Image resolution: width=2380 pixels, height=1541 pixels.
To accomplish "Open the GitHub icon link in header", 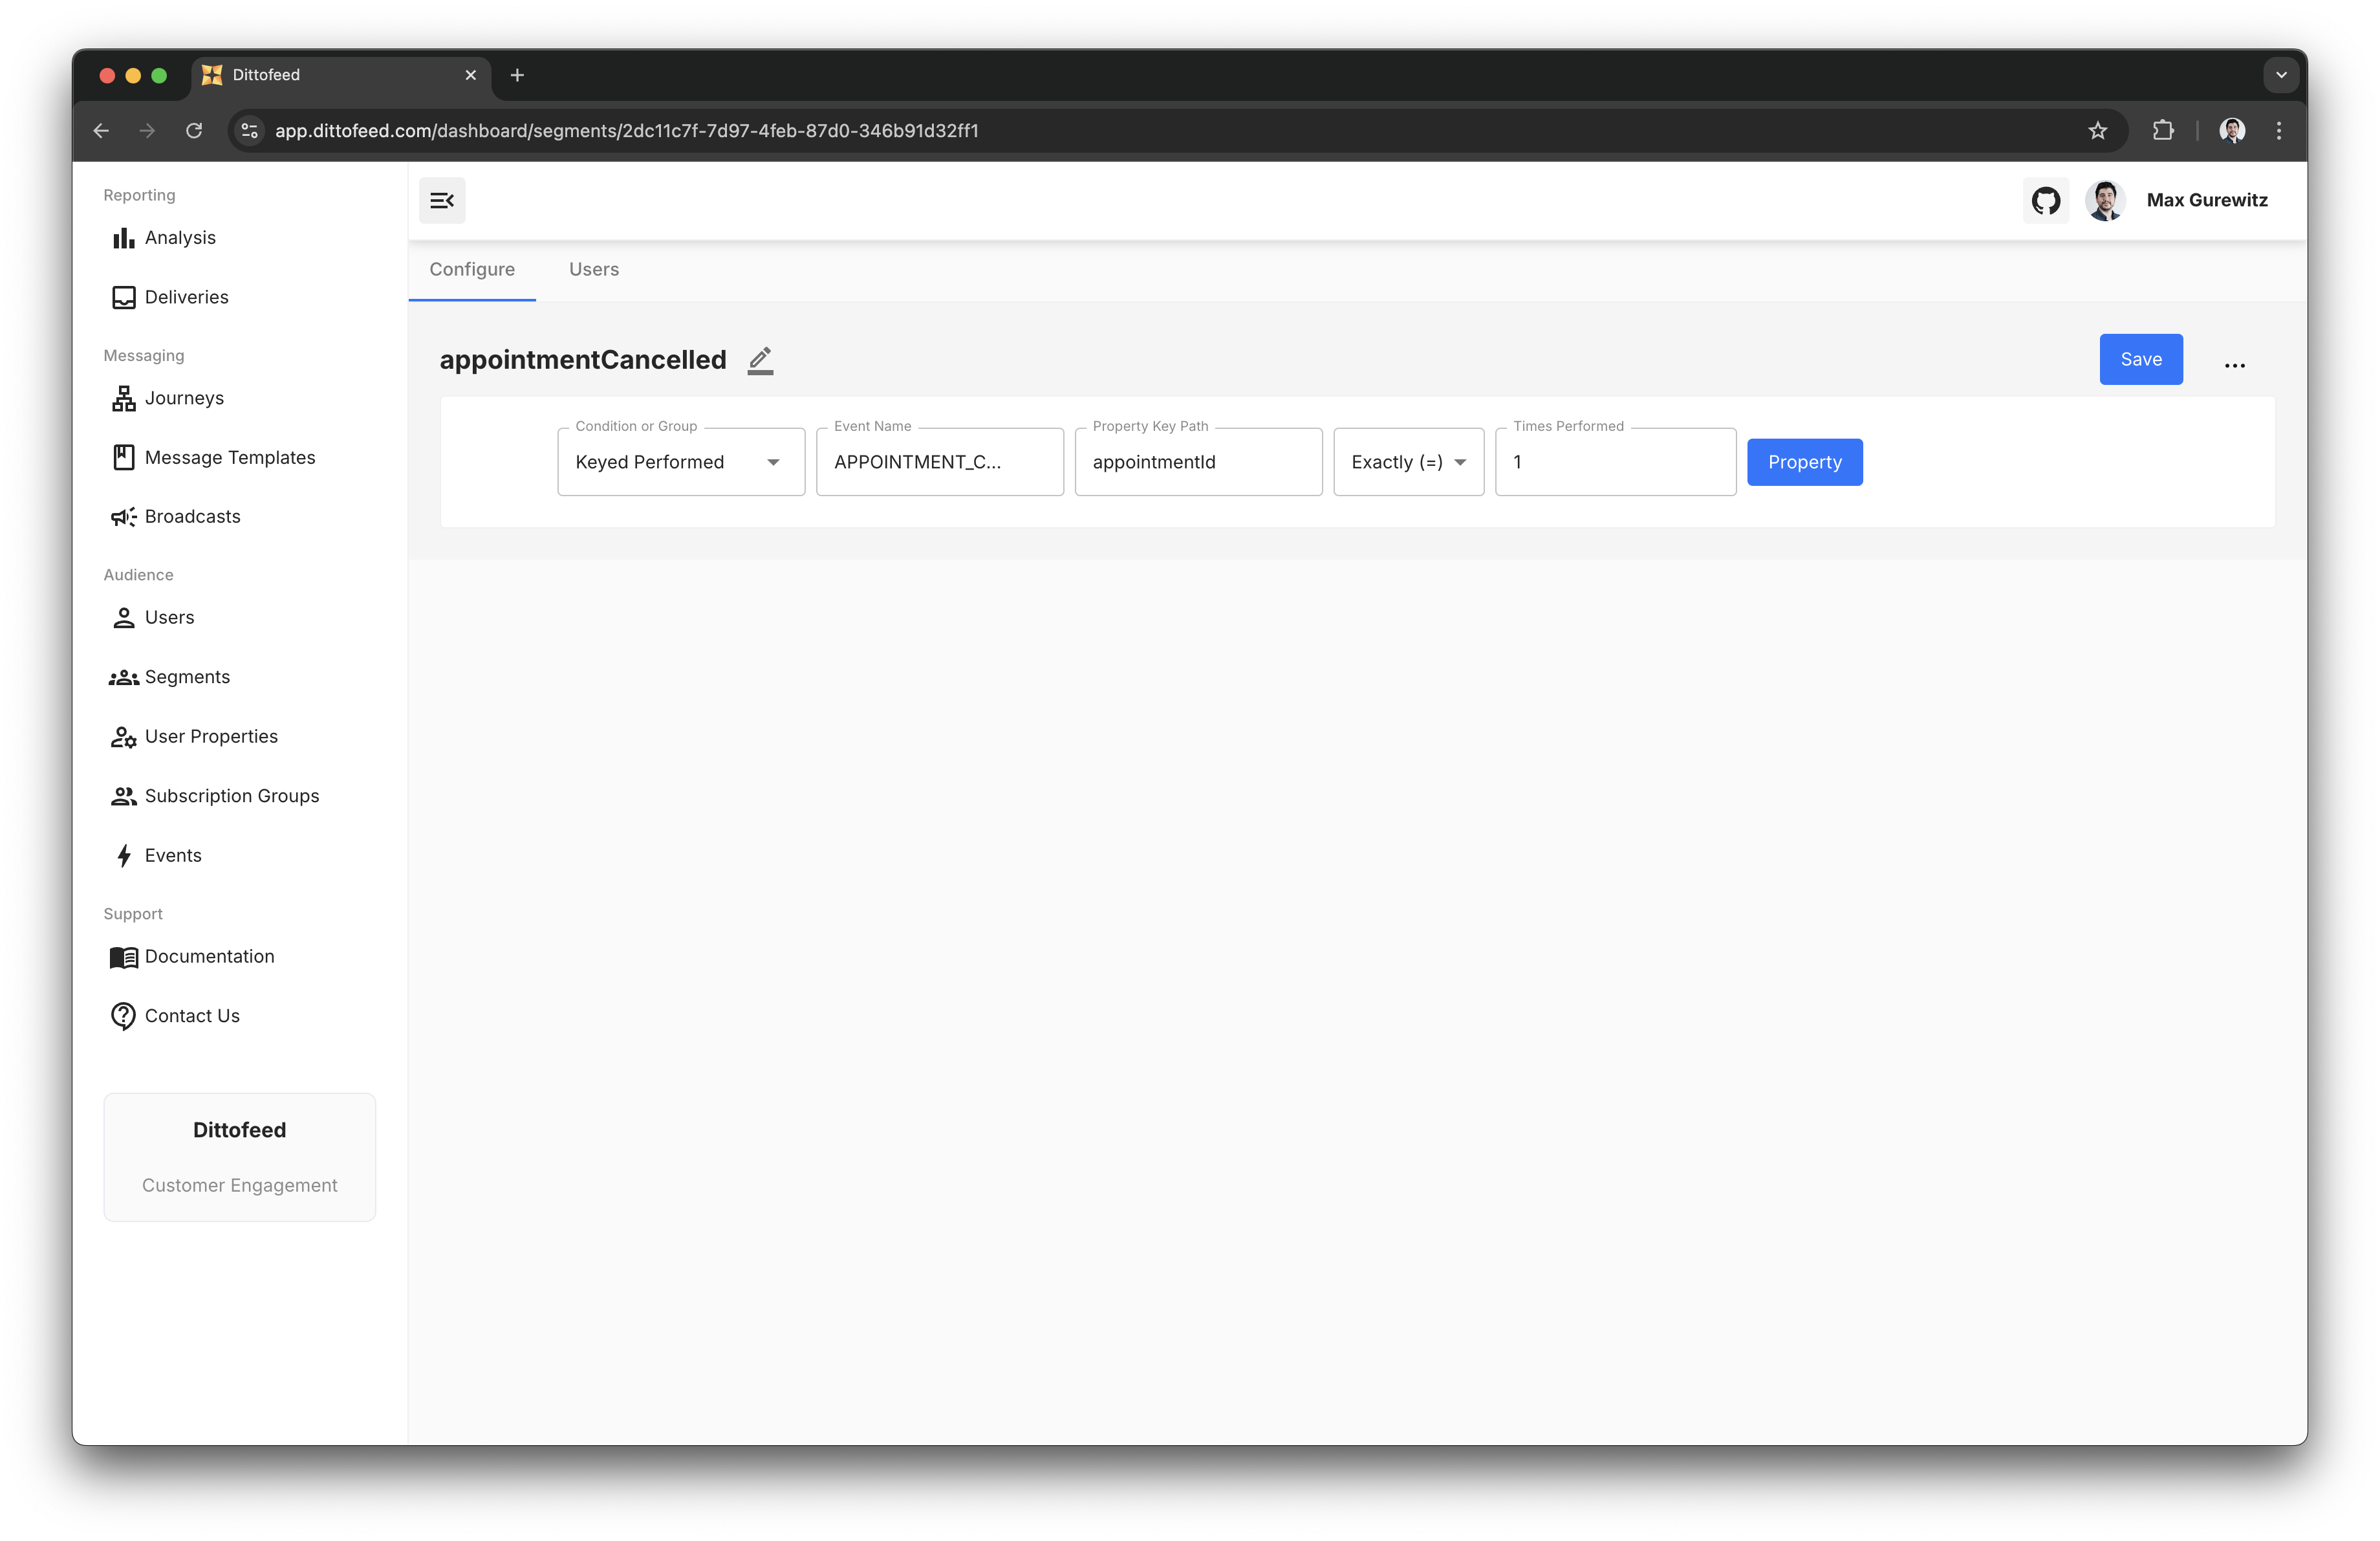I will 2045,201.
